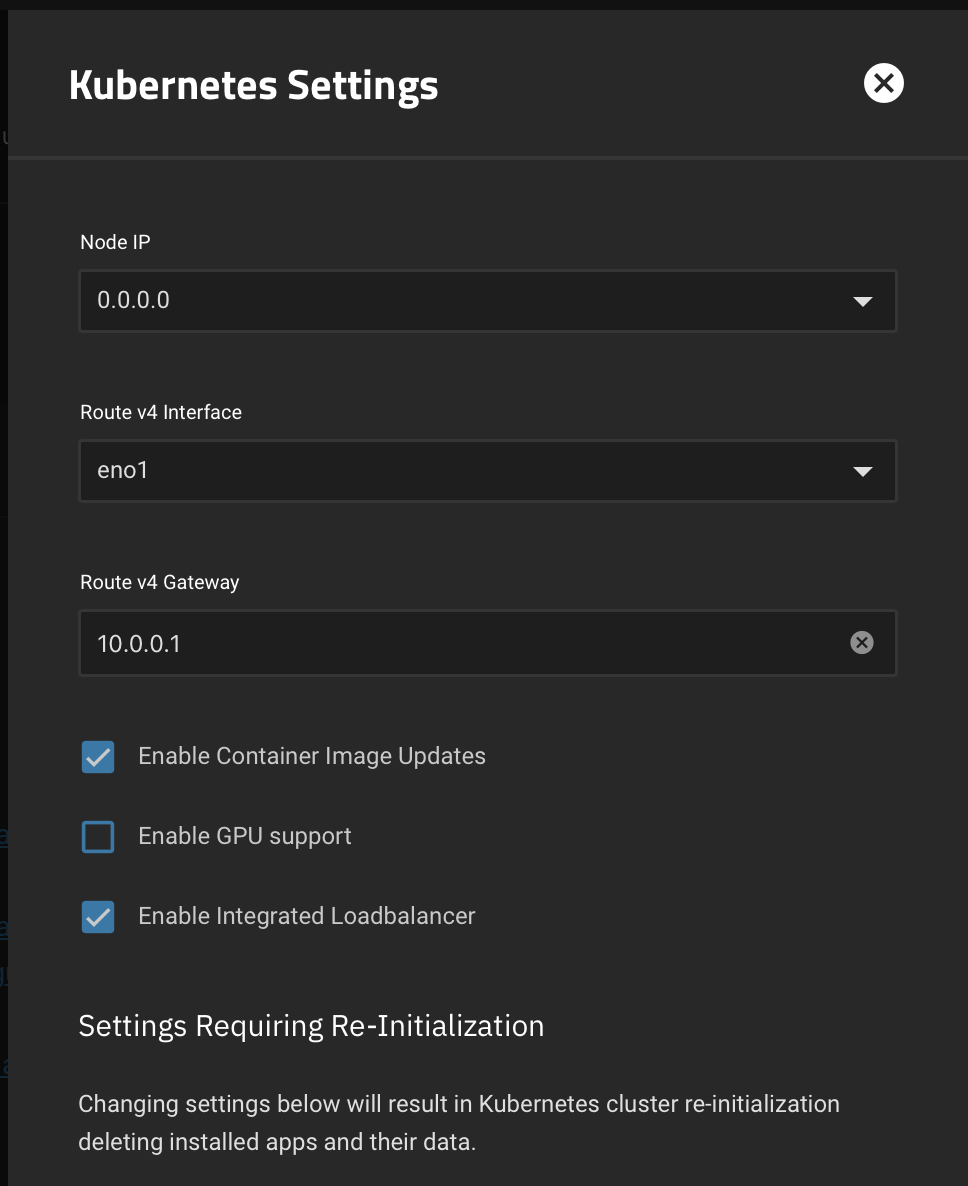
Task: Disable the Integrated Loadbalancer checkbox
Action: pyautogui.click(x=98, y=917)
